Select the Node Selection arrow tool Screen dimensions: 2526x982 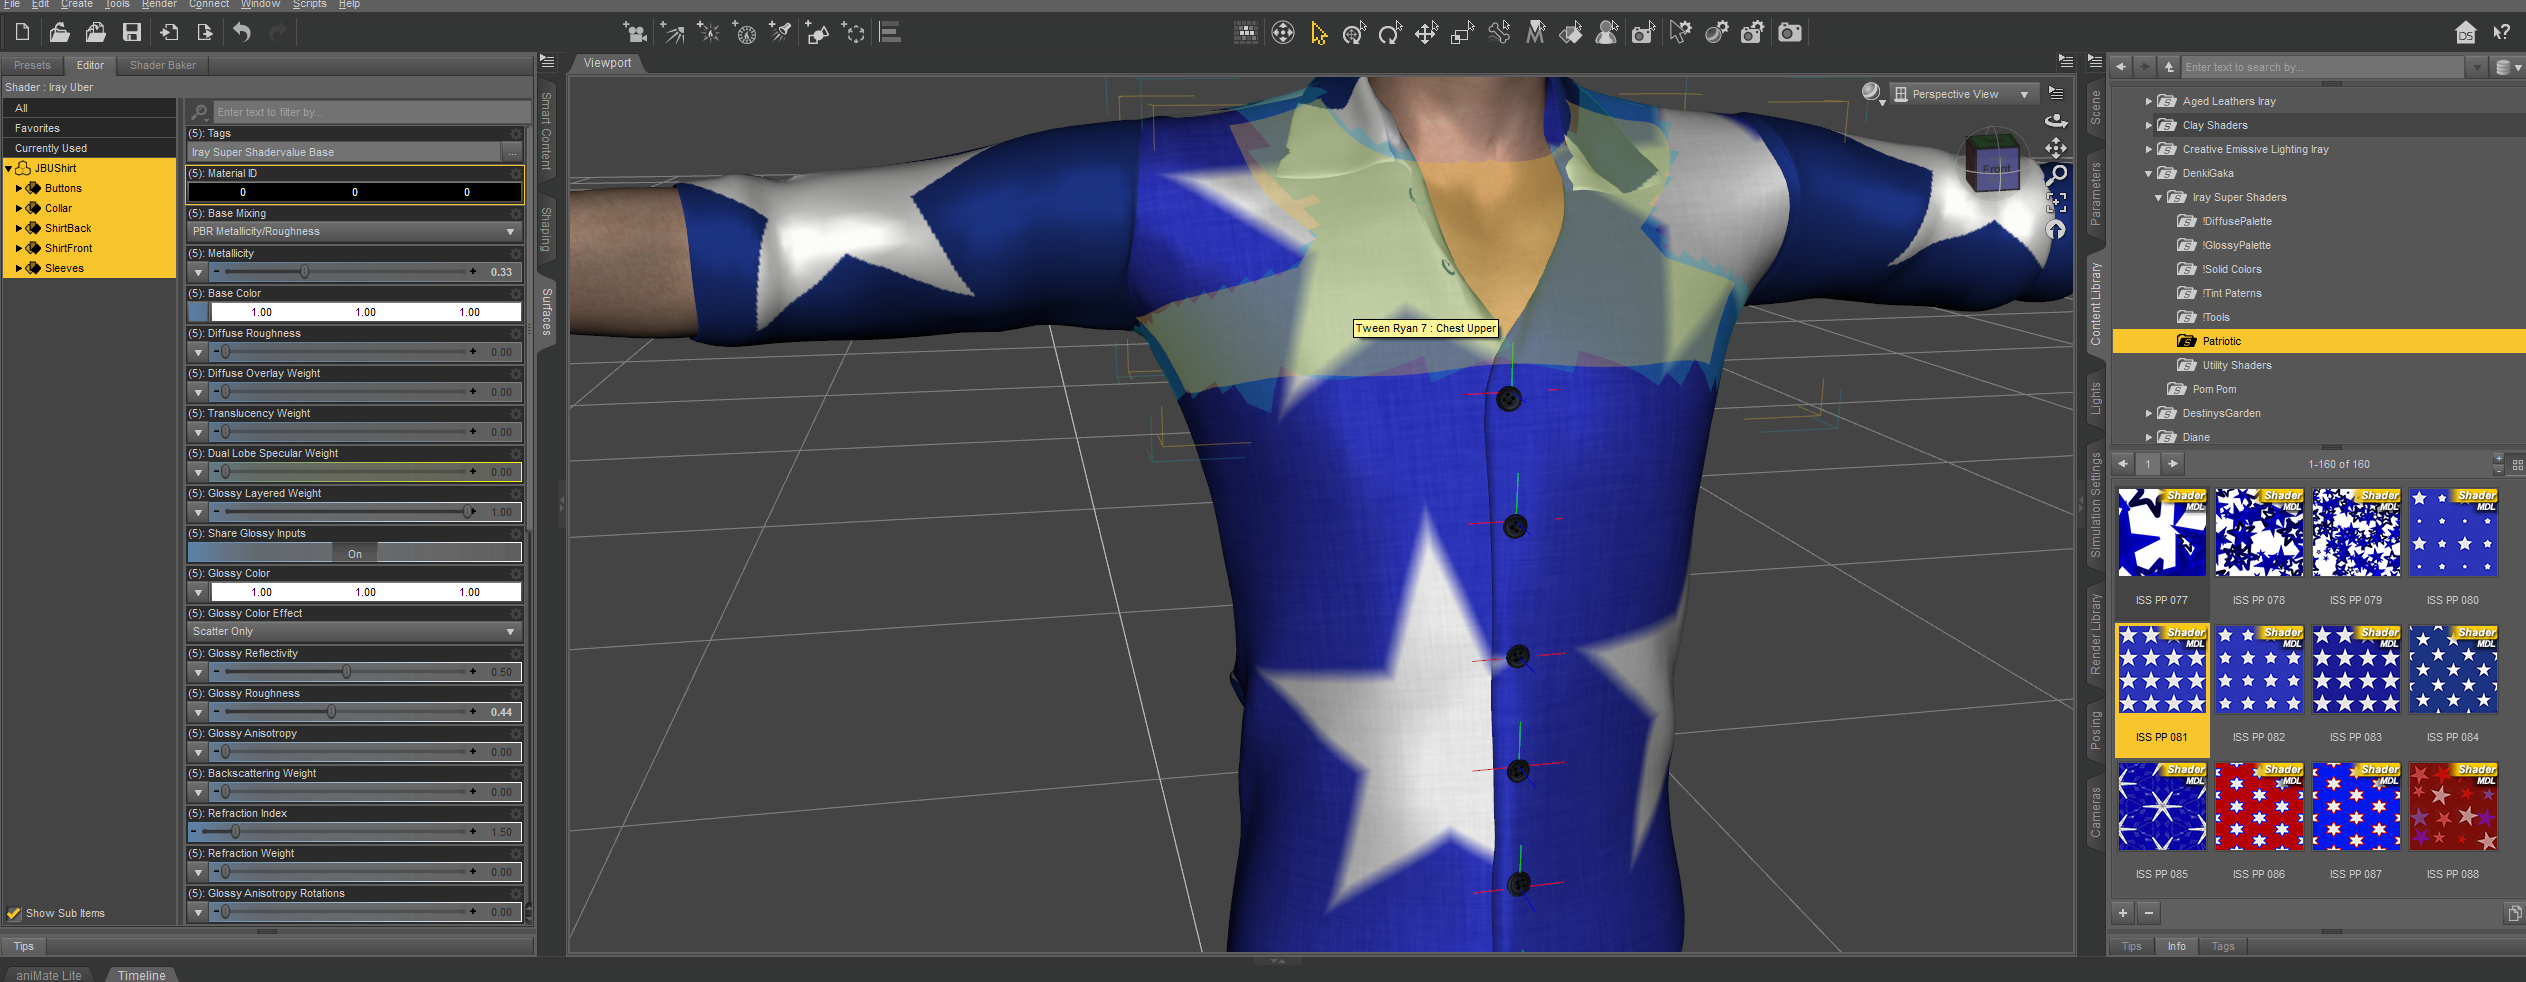point(1319,34)
